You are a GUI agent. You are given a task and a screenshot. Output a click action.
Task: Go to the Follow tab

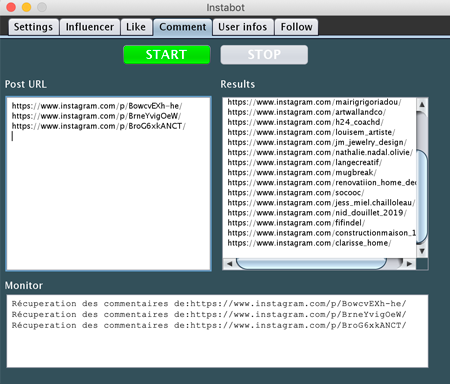(296, 27)
